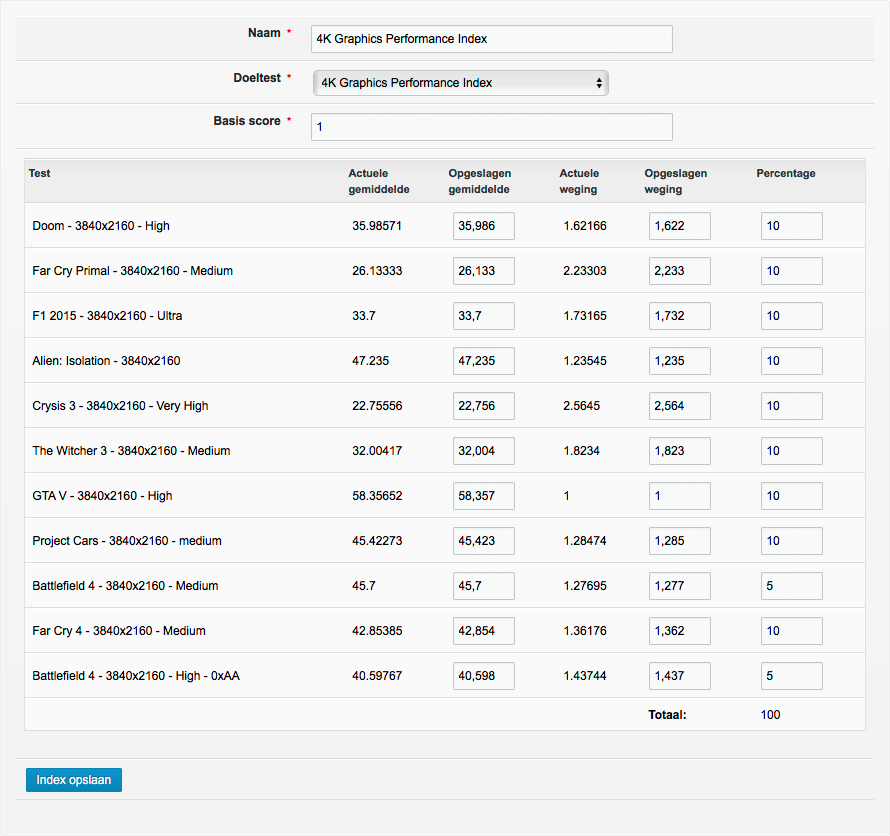
Task: Edit Battlefield 4 Medium percentage field
Action: tap(791, 586)
